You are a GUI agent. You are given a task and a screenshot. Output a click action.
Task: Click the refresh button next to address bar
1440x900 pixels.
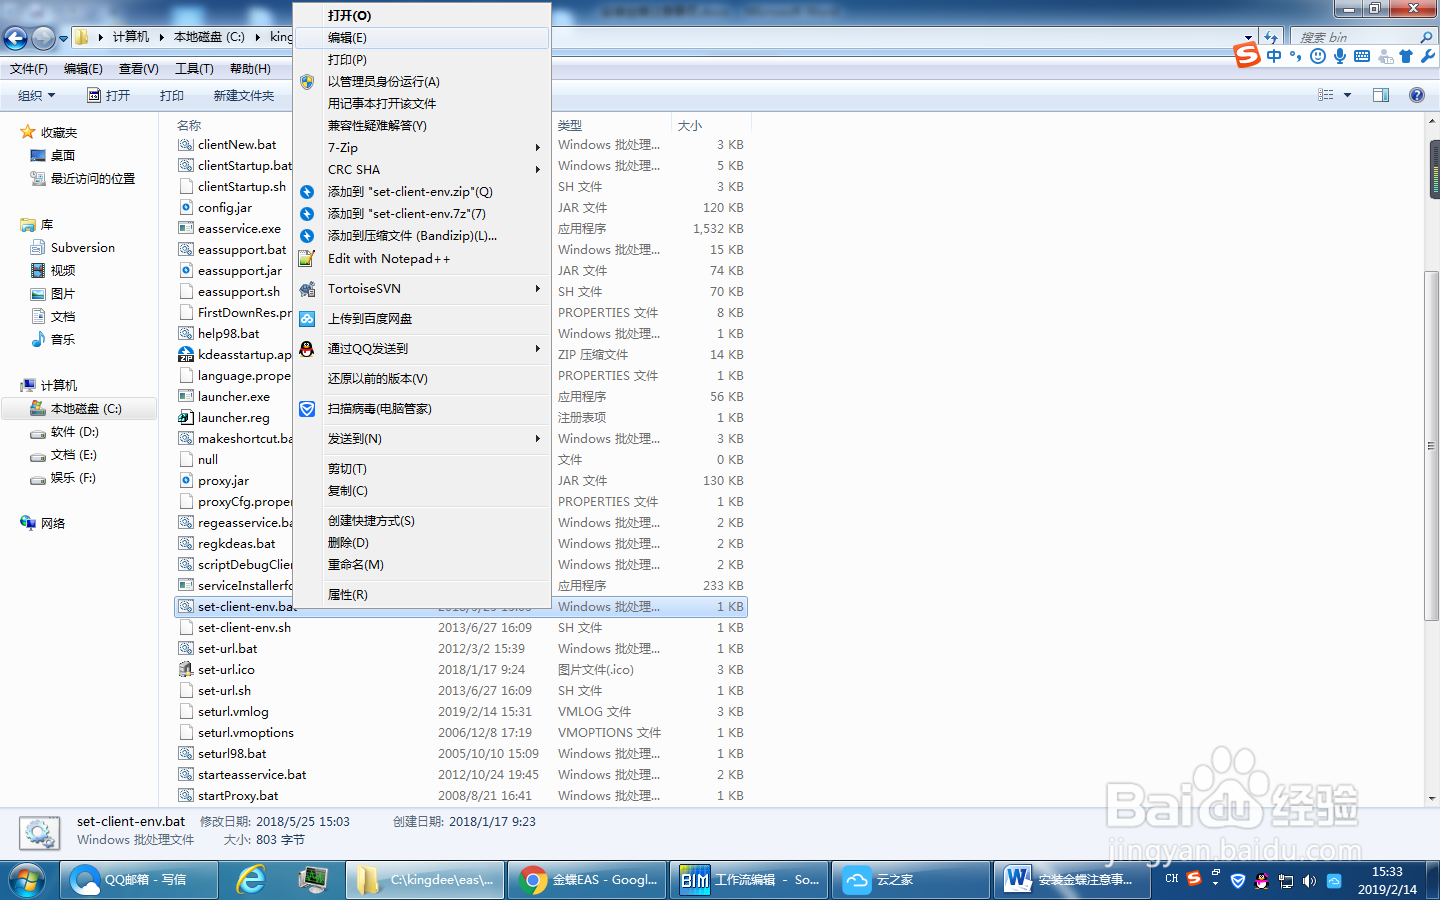[1271, 37]
